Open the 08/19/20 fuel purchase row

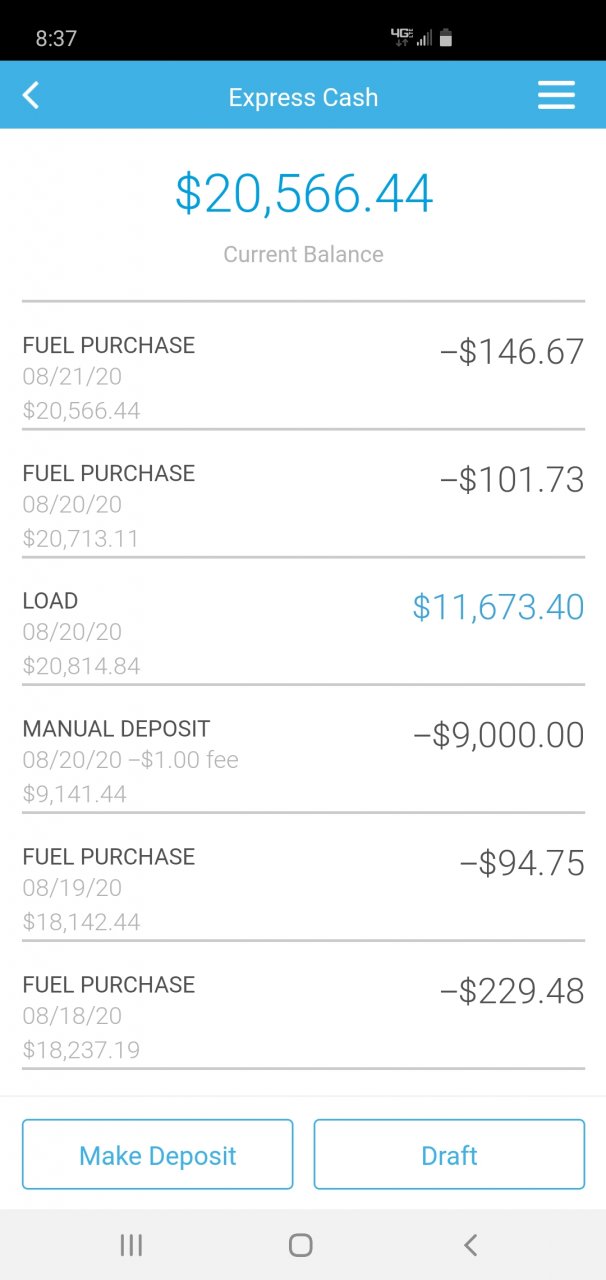(x=303, y=888)
